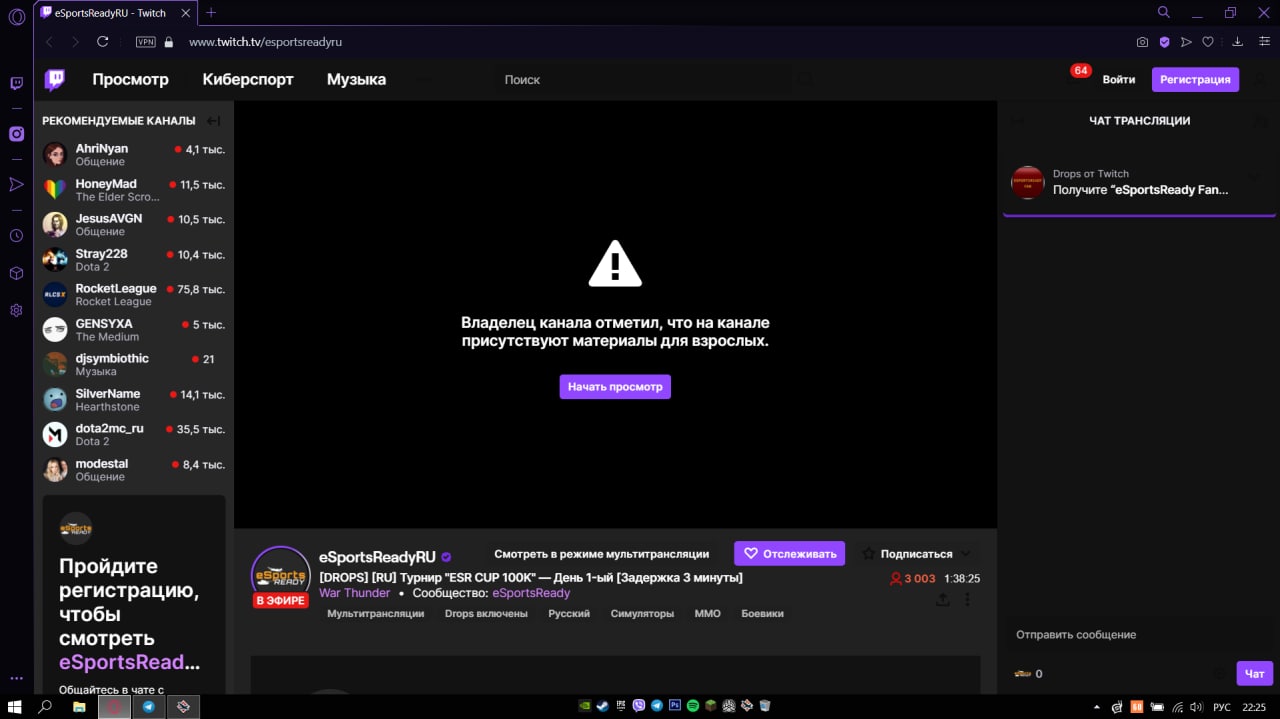The width and height of the screenshot is (1280, 719).
Task: Open Instagram in Opera sidebar
Action: tap(16, 134)
